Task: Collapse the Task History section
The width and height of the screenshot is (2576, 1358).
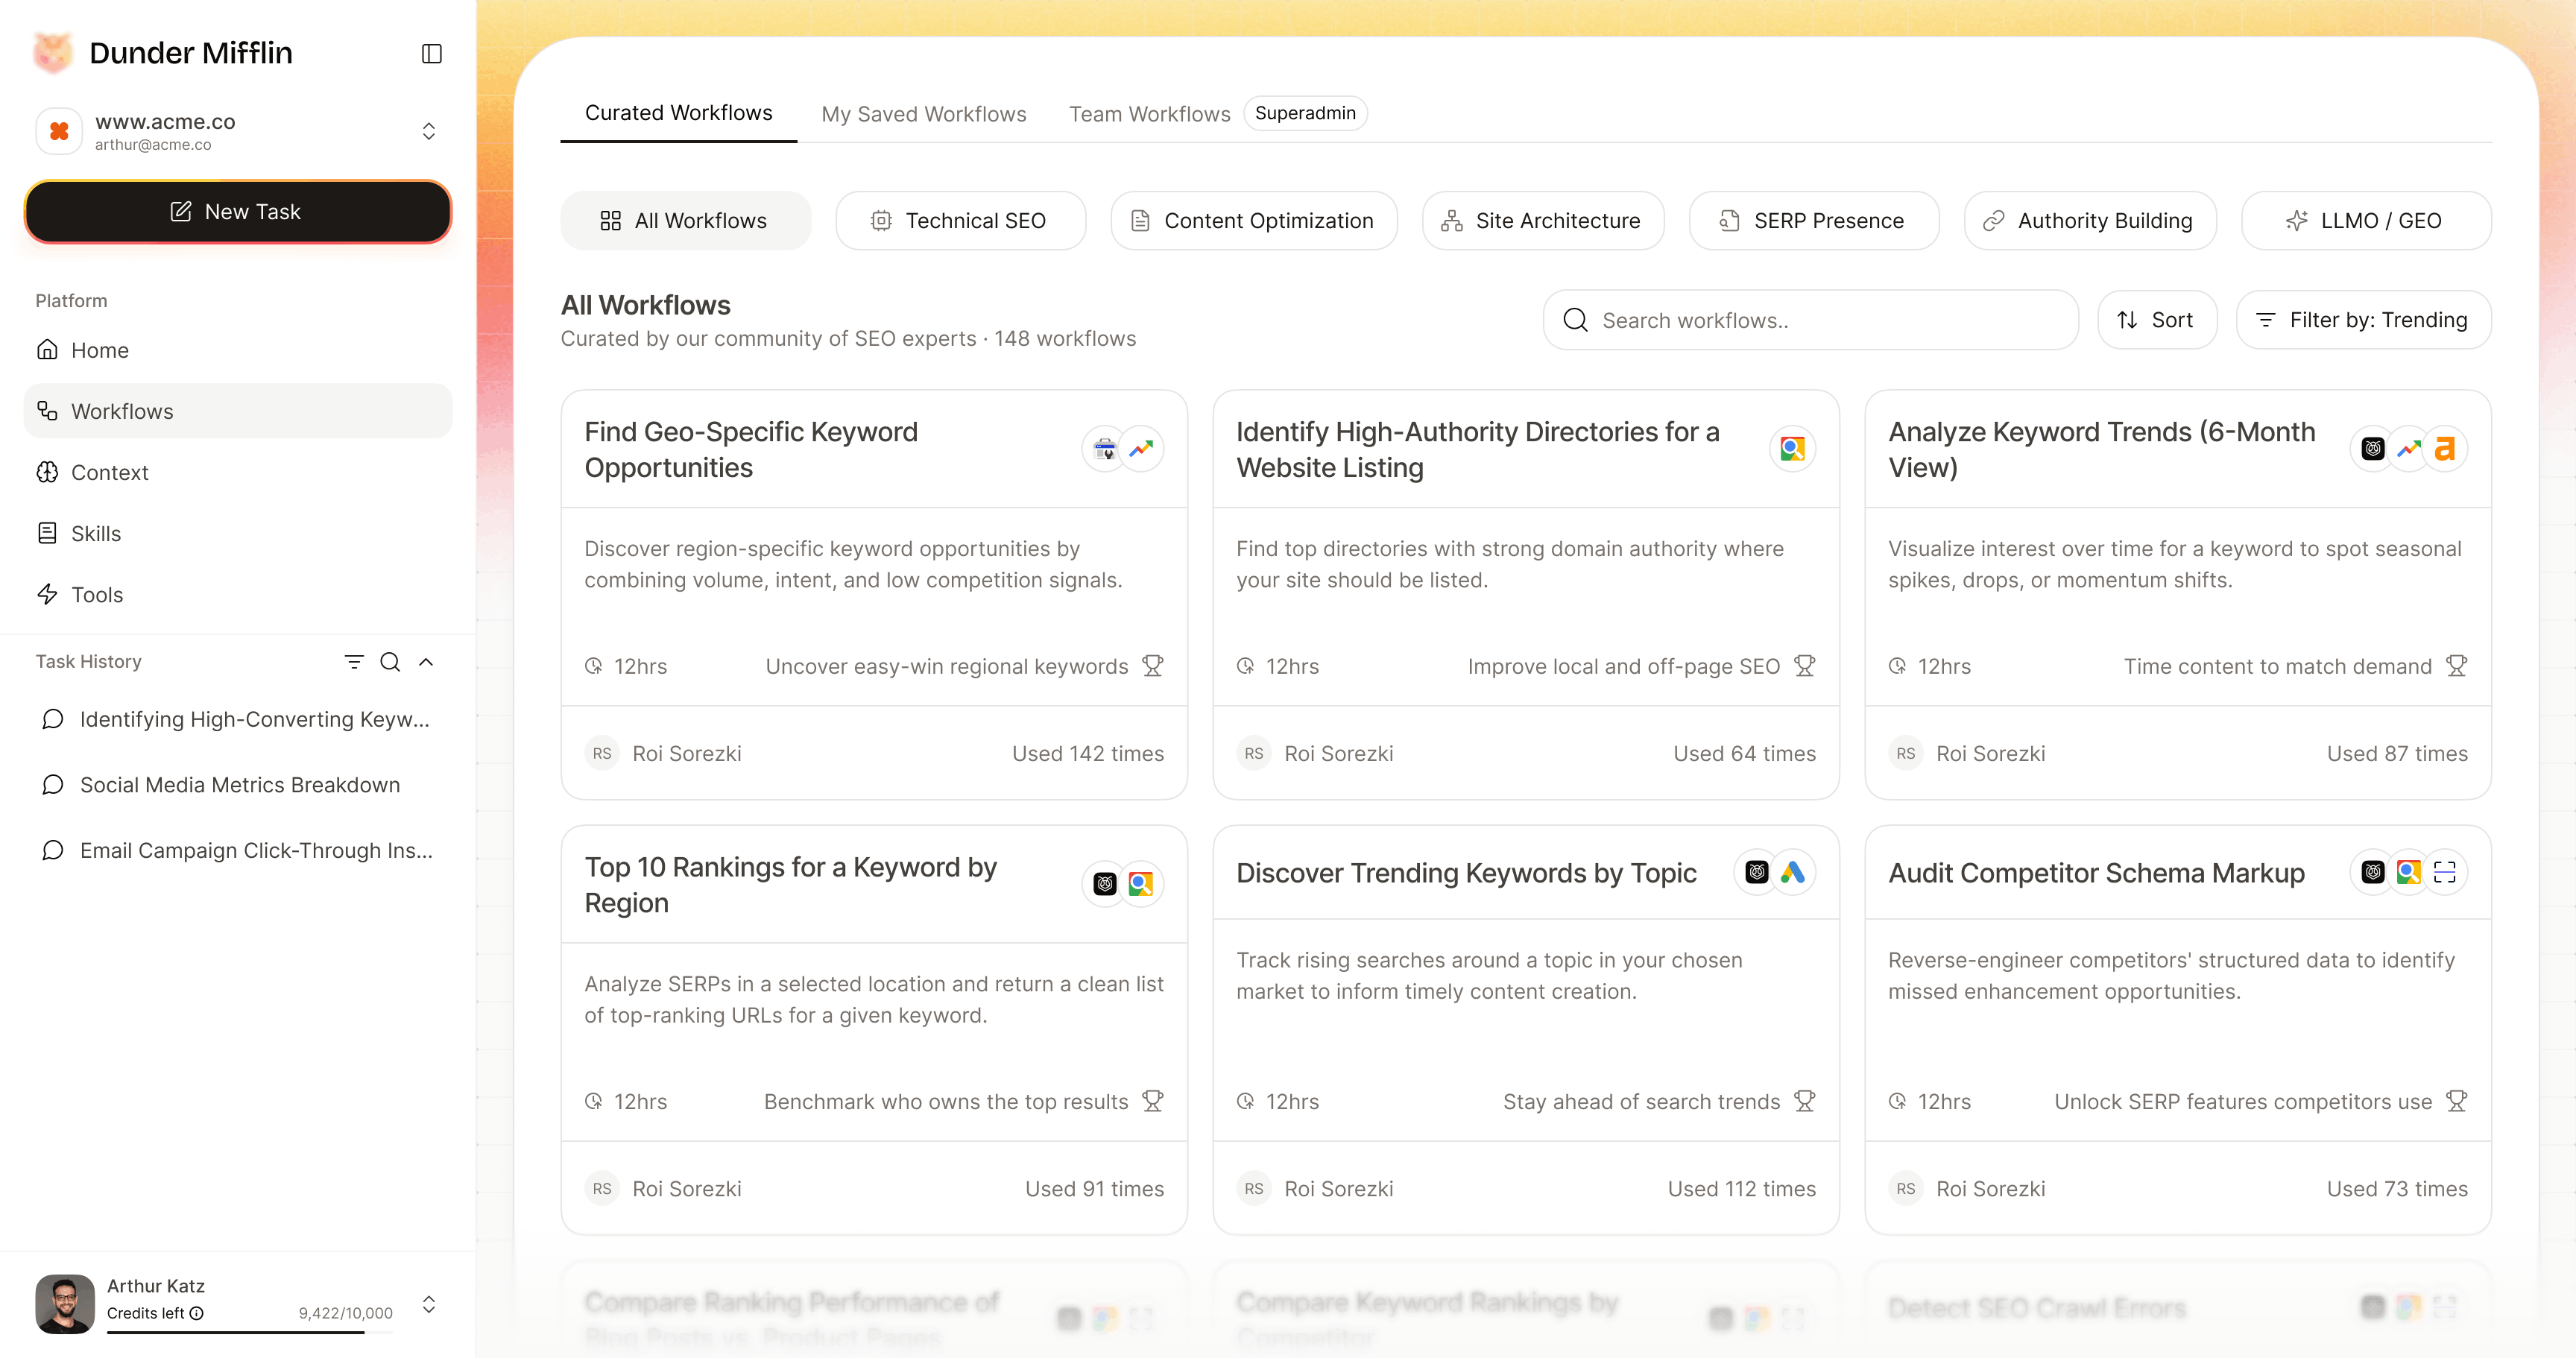Action: pyautogui.click(x=427, y=661)
